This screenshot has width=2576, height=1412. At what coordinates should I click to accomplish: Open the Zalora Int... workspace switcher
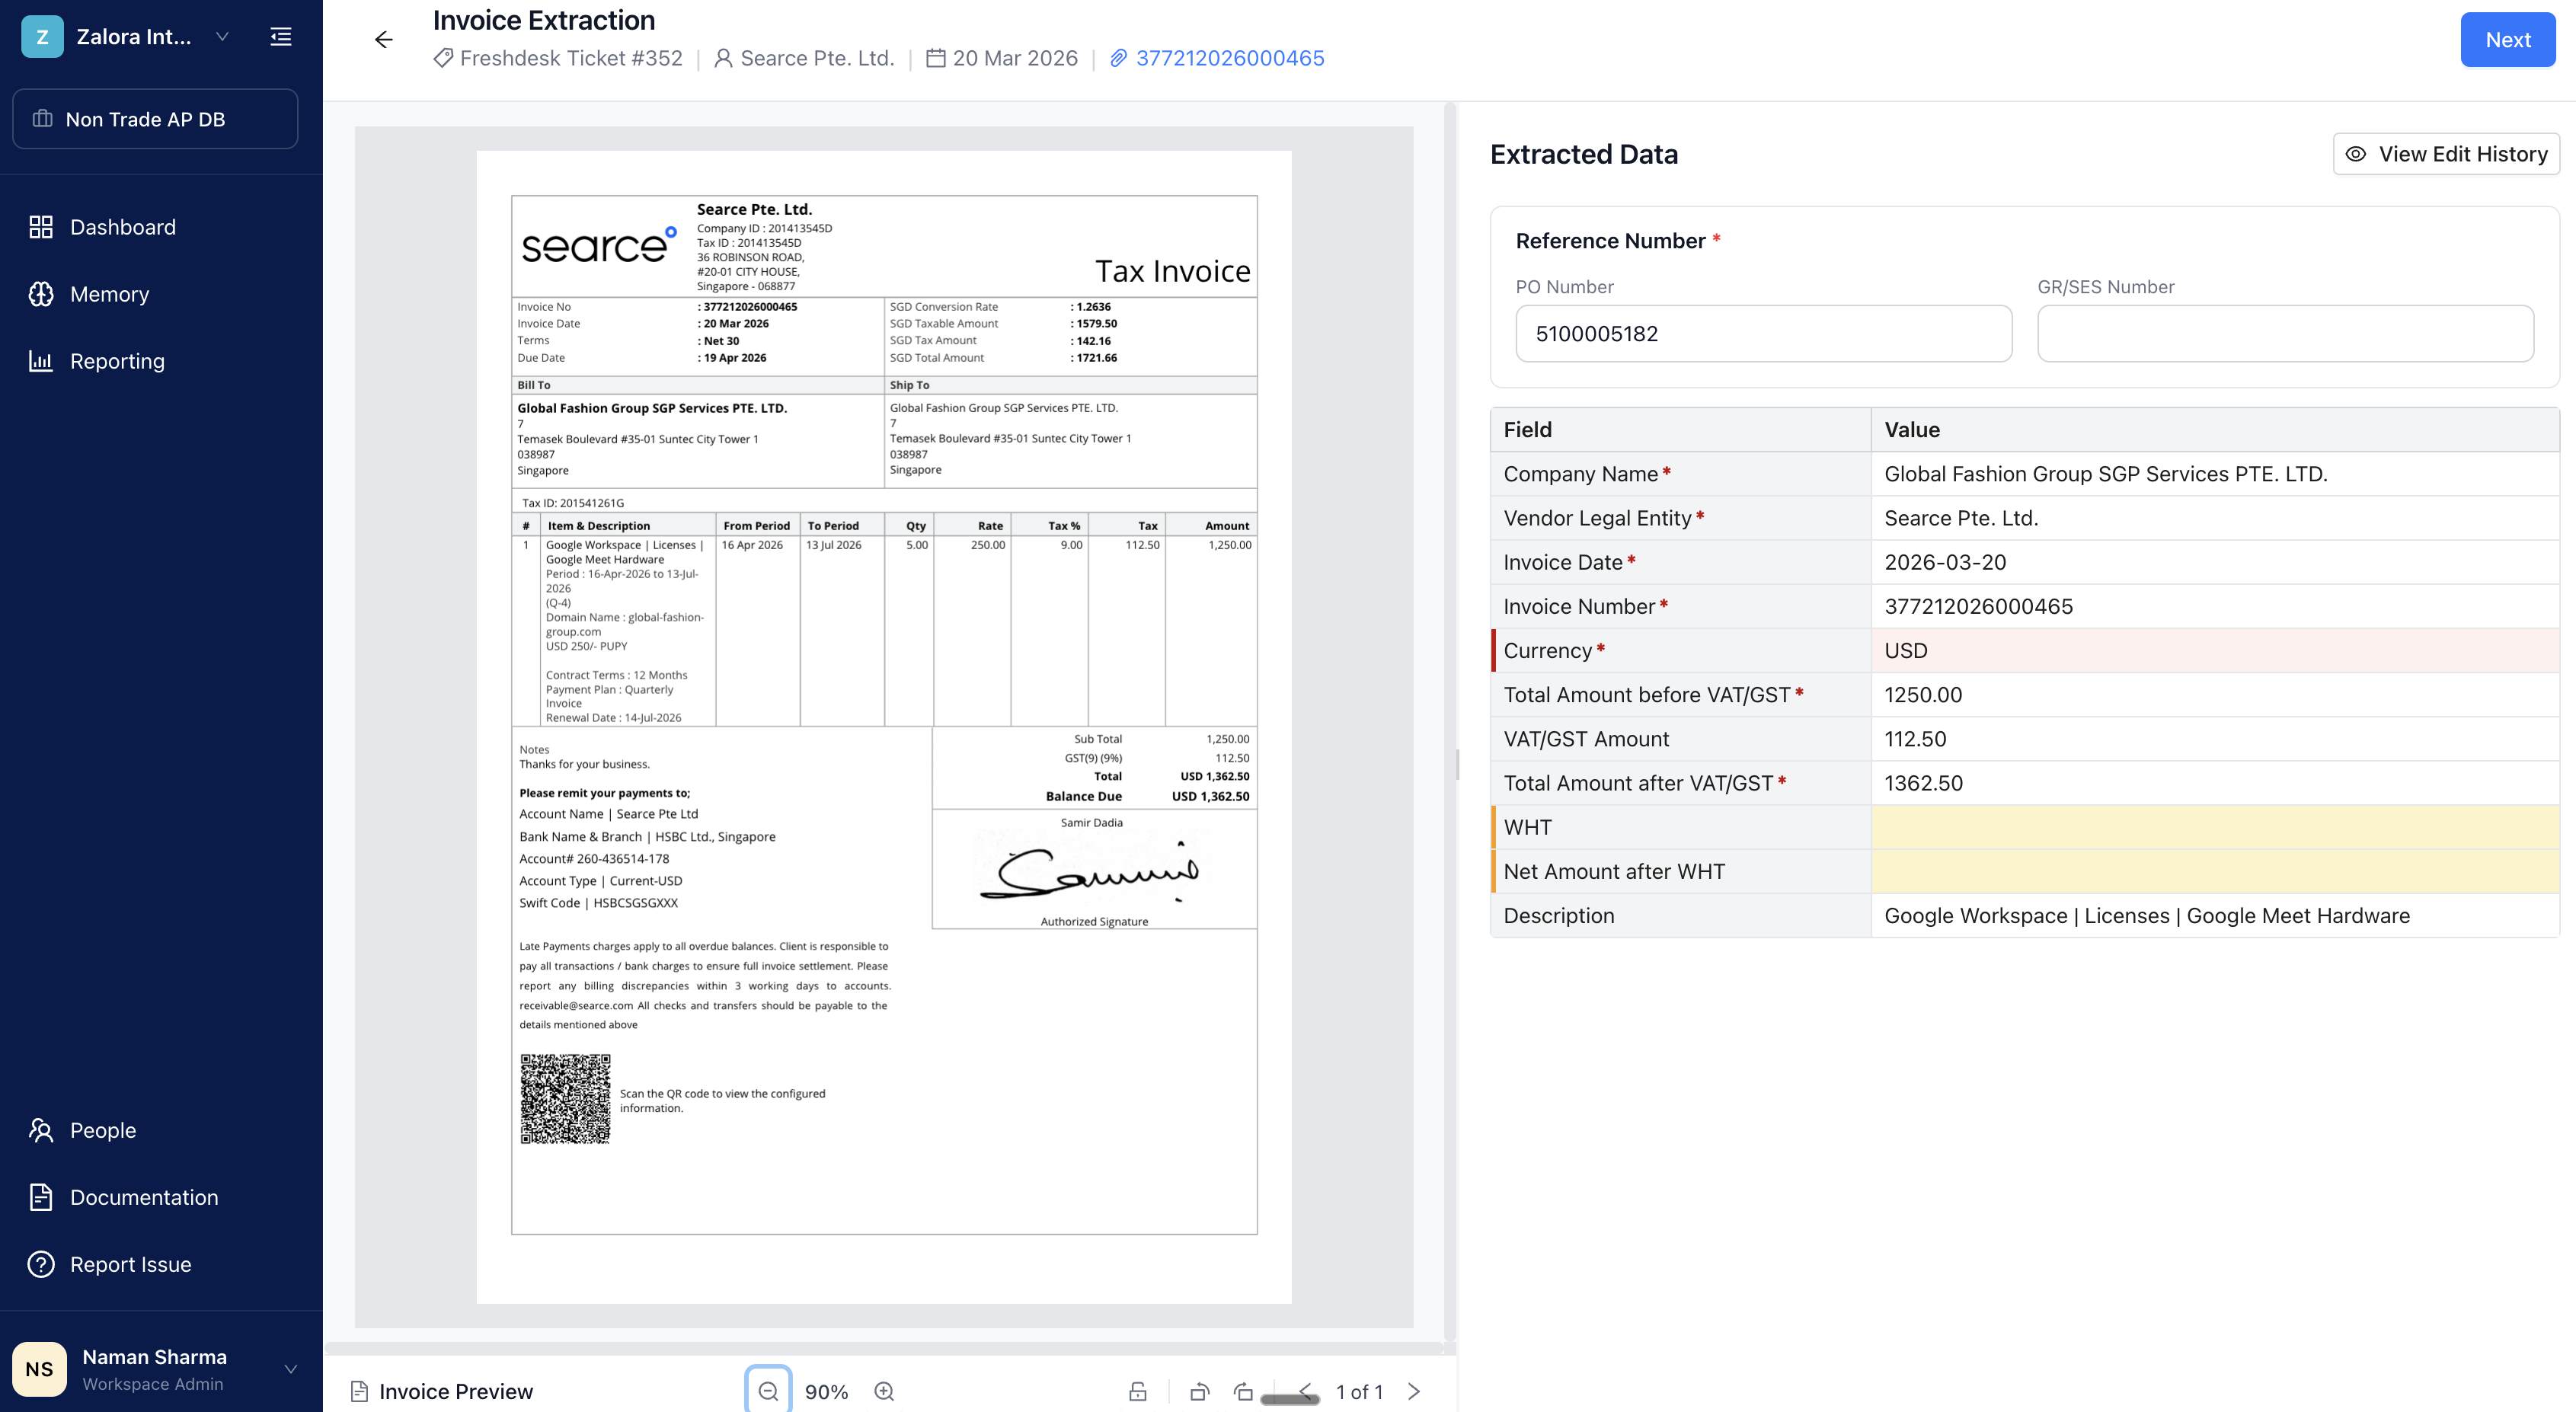(x=126, y=37)
